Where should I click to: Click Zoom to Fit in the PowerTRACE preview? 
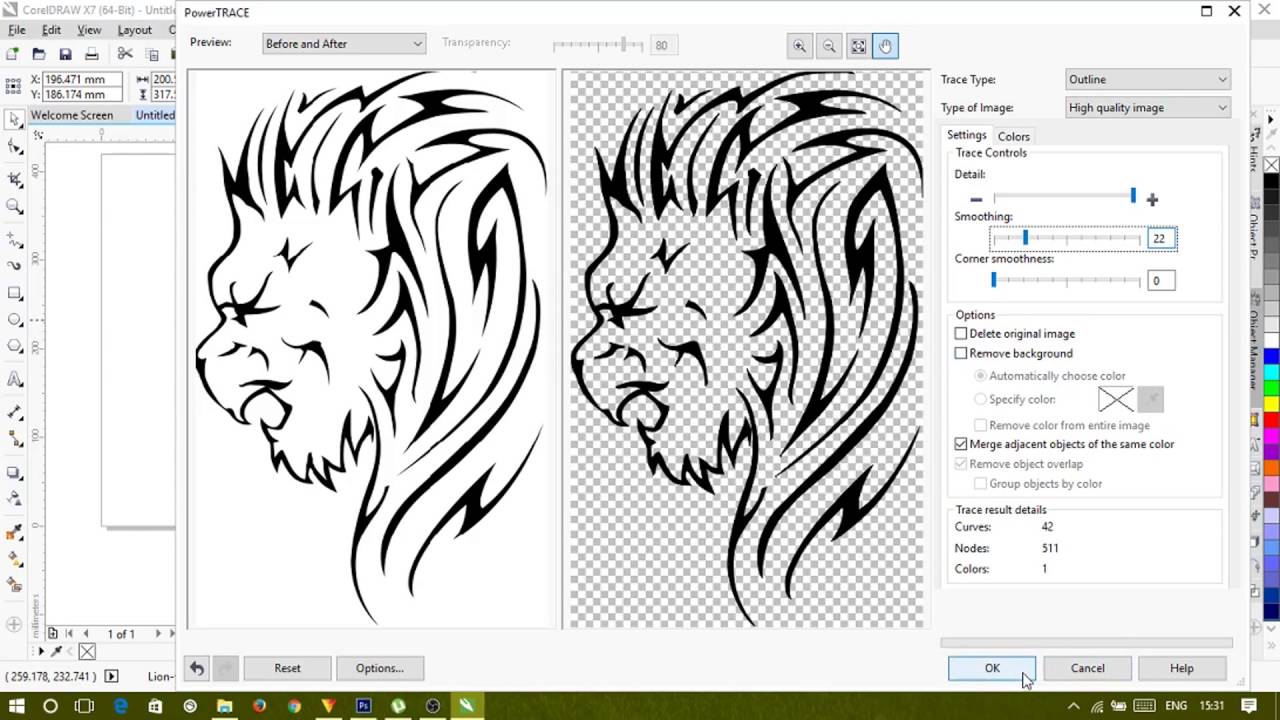(x=858, y=46)
